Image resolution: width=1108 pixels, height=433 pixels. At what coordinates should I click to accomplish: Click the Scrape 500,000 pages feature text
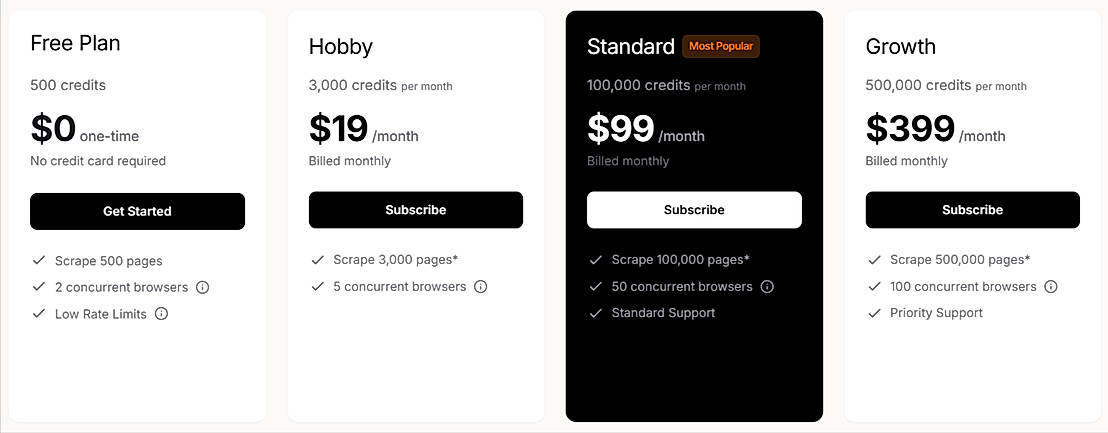[x=960, y=260]
